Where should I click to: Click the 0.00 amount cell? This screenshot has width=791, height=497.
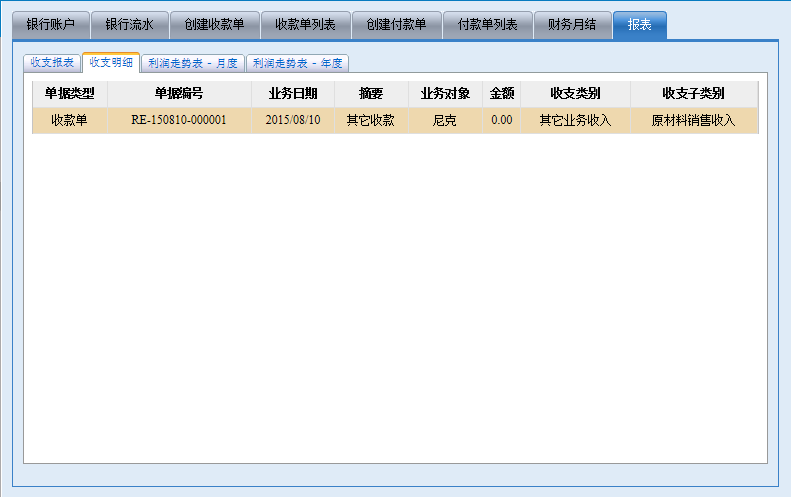point(501,120)
